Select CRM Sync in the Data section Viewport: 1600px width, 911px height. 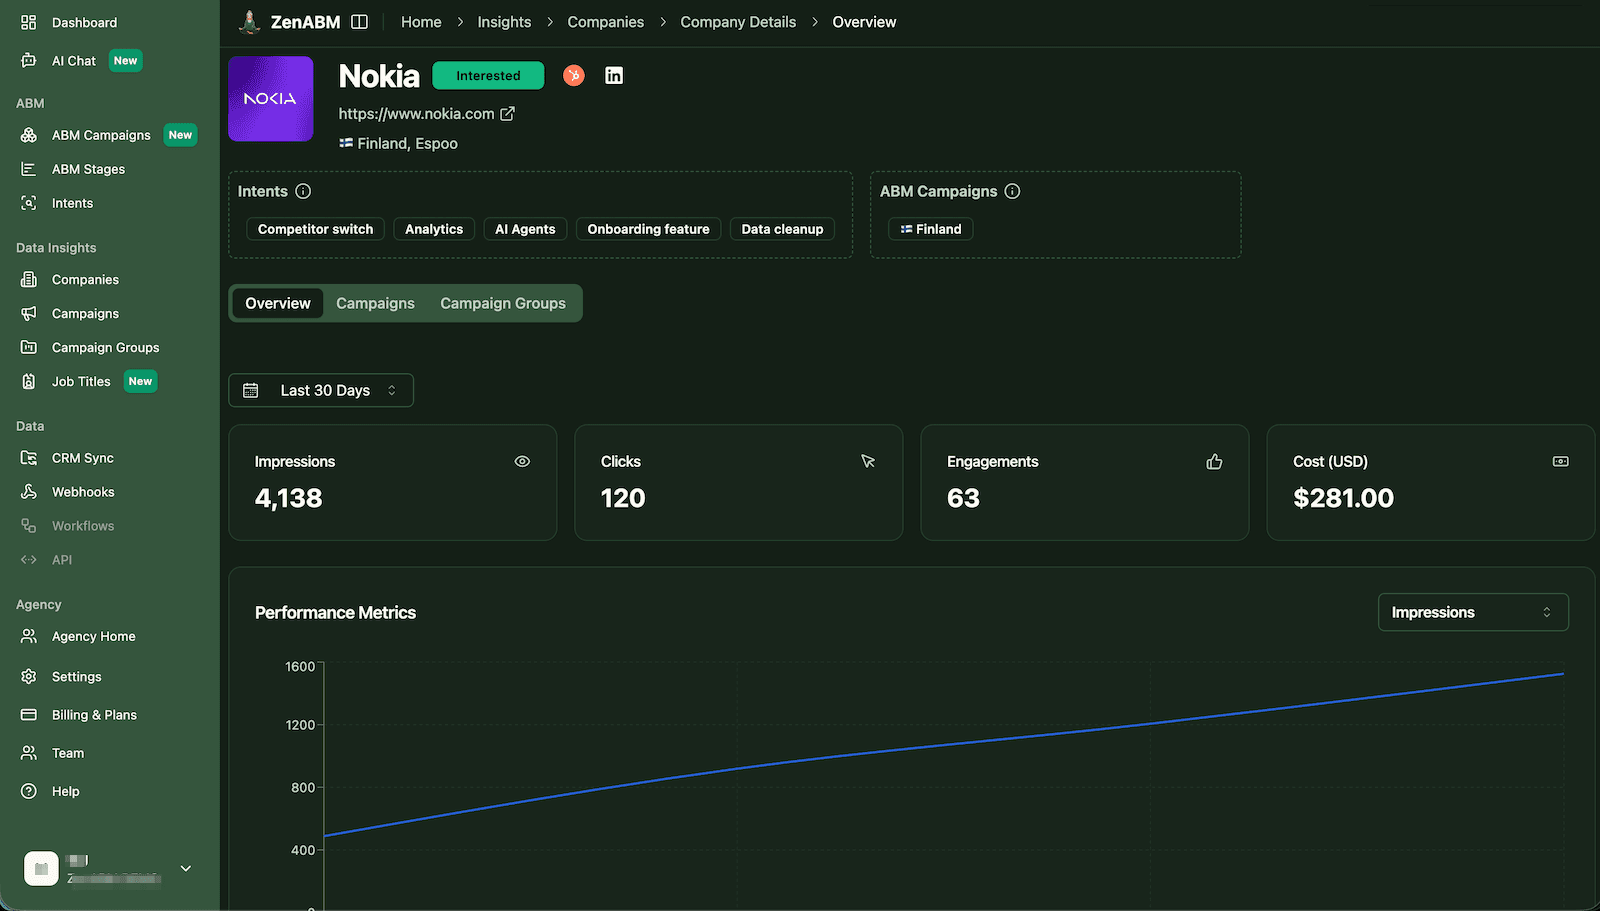click(x=82, y=457)
